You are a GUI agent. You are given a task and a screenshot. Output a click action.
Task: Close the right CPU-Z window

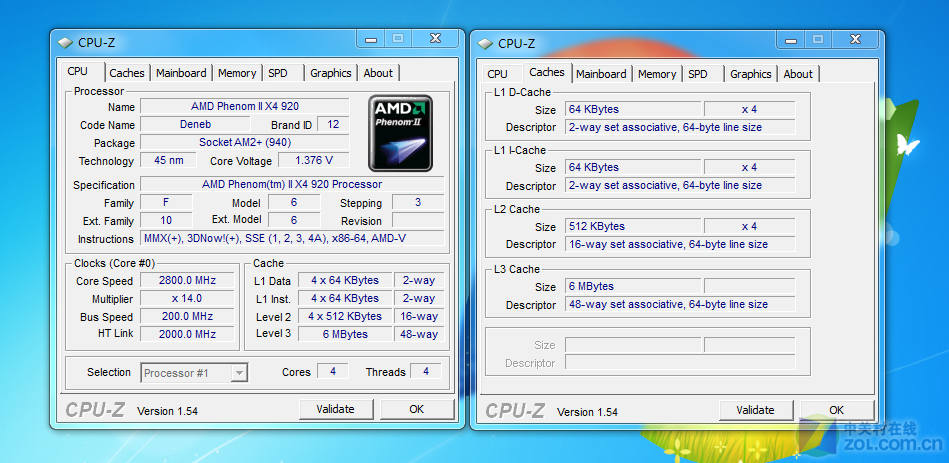click(855, 39)
